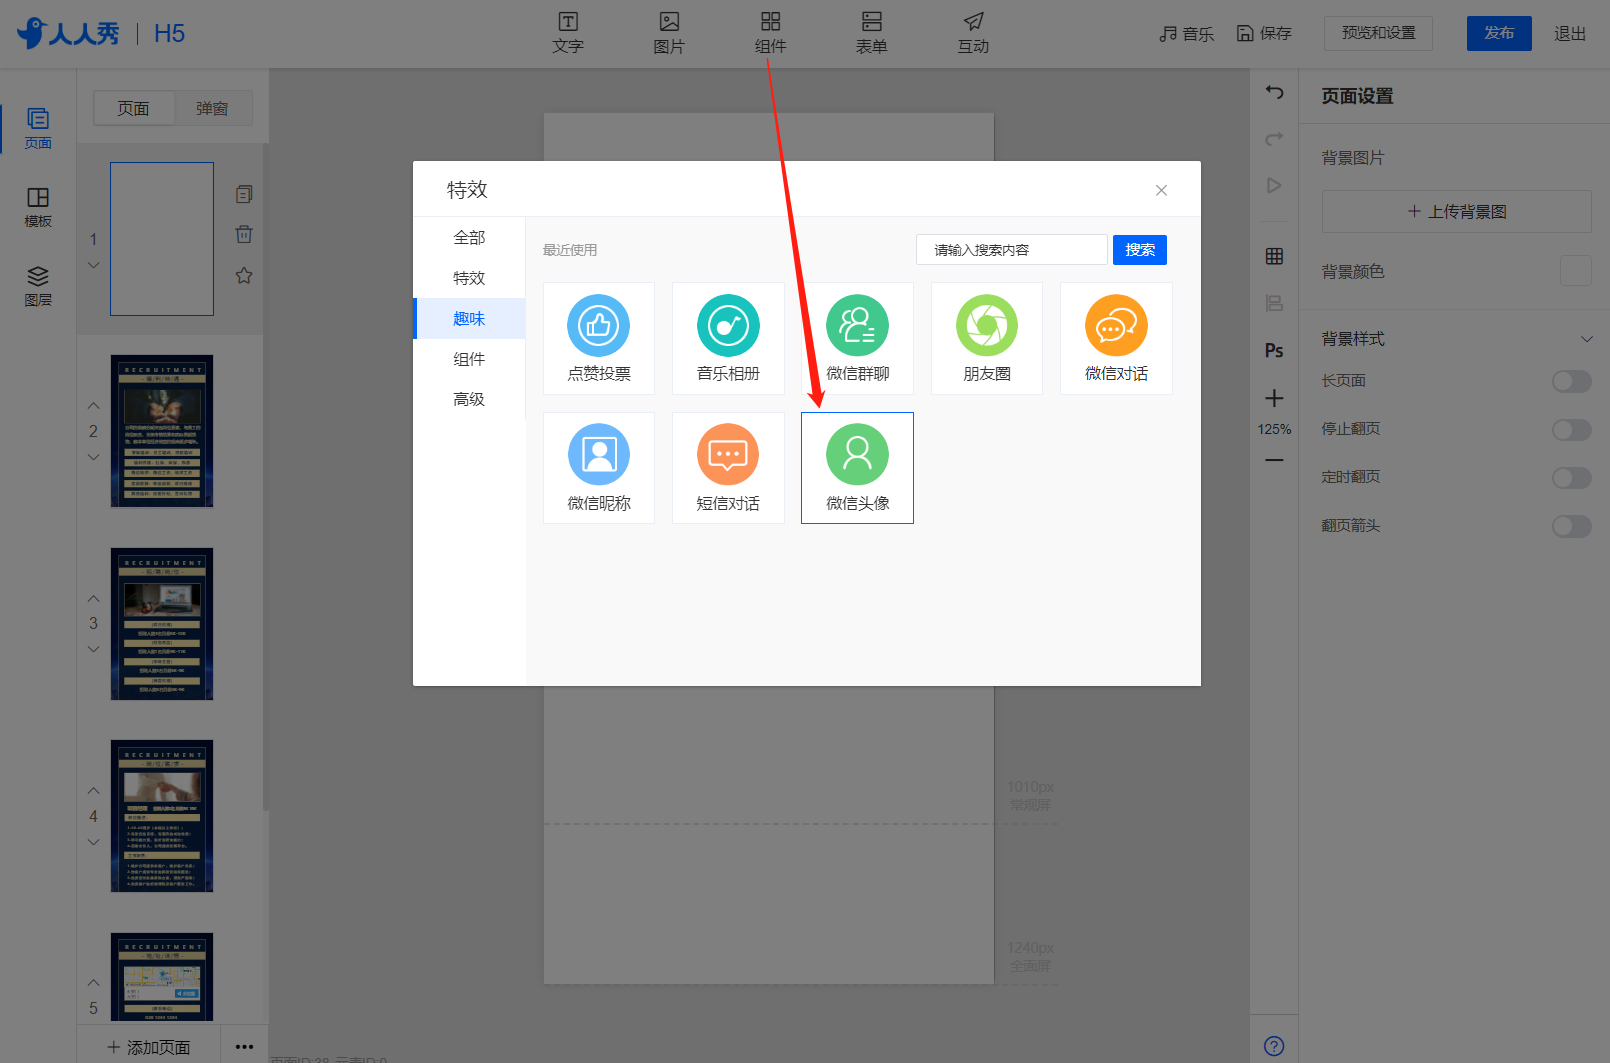
Task: Move page 2 up with chevron
Action: [x=93, y=405]
